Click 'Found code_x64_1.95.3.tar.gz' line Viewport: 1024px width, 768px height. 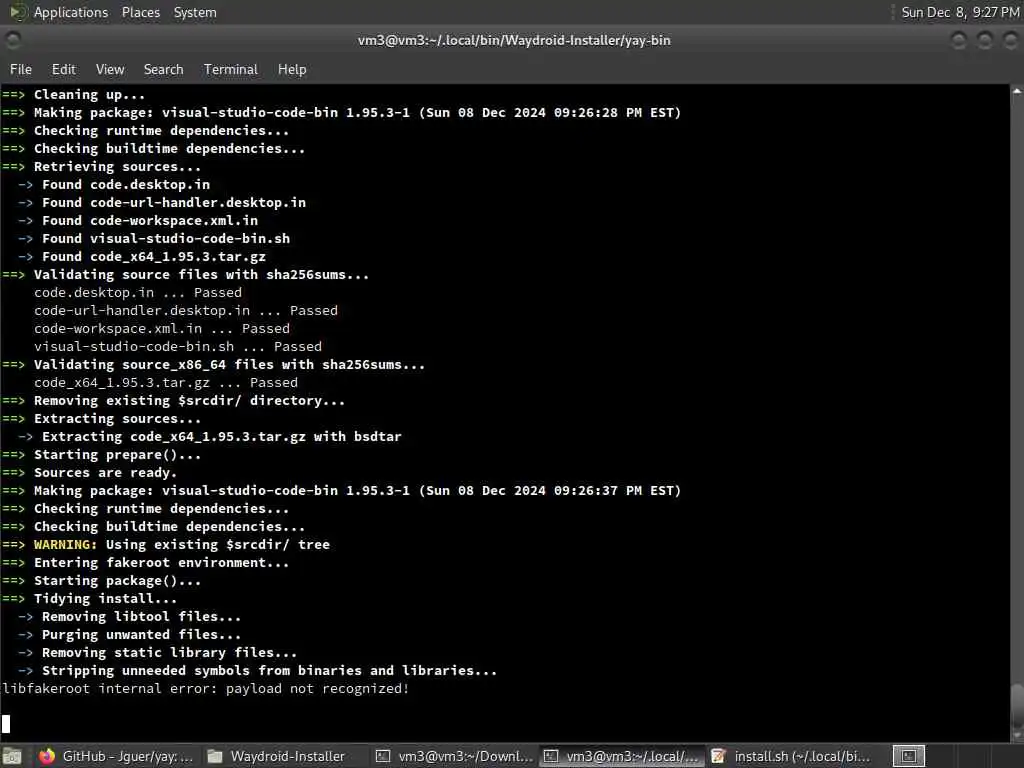[142, 257]
